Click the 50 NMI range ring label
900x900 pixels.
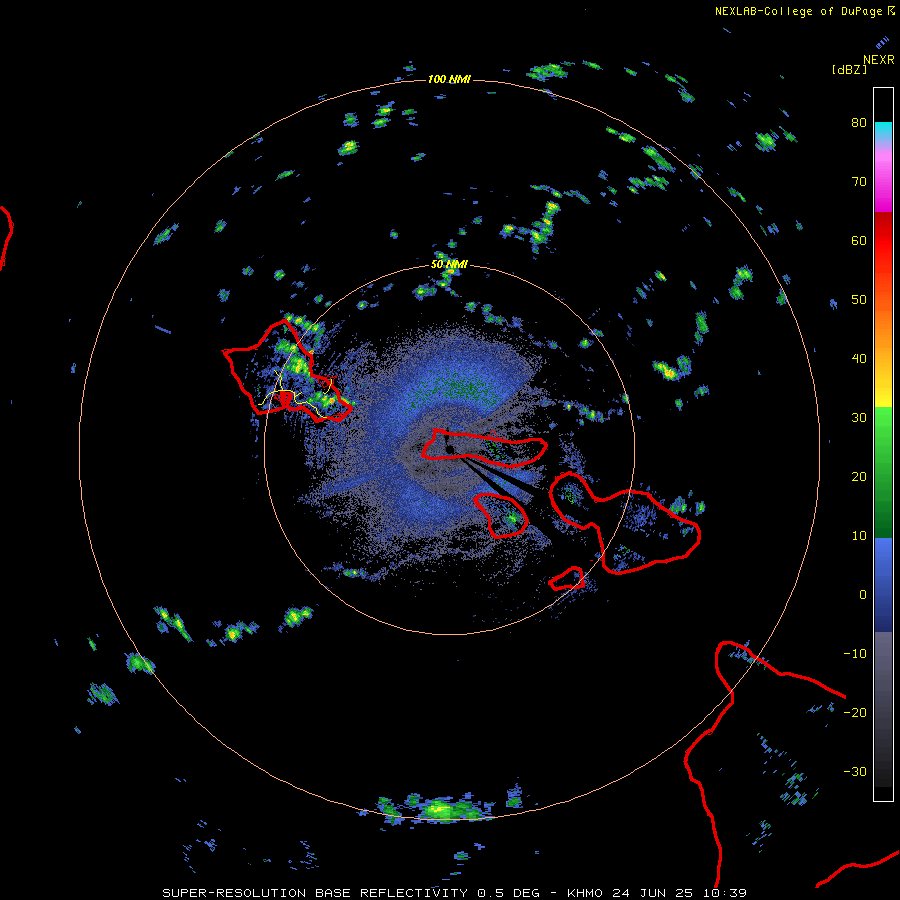pos(449,265)
